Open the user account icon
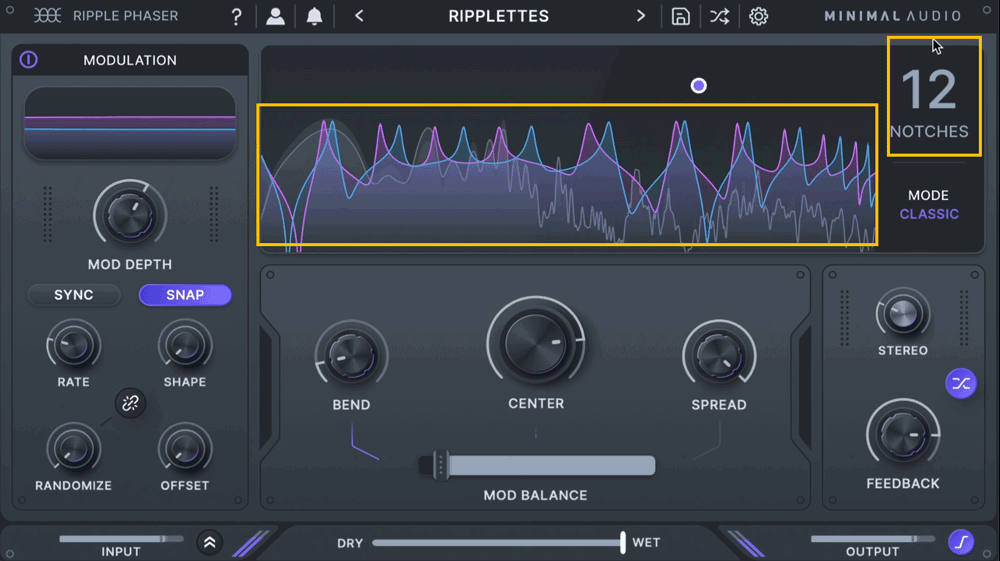This screenshot has width=1000, height=561. (276, 16)
